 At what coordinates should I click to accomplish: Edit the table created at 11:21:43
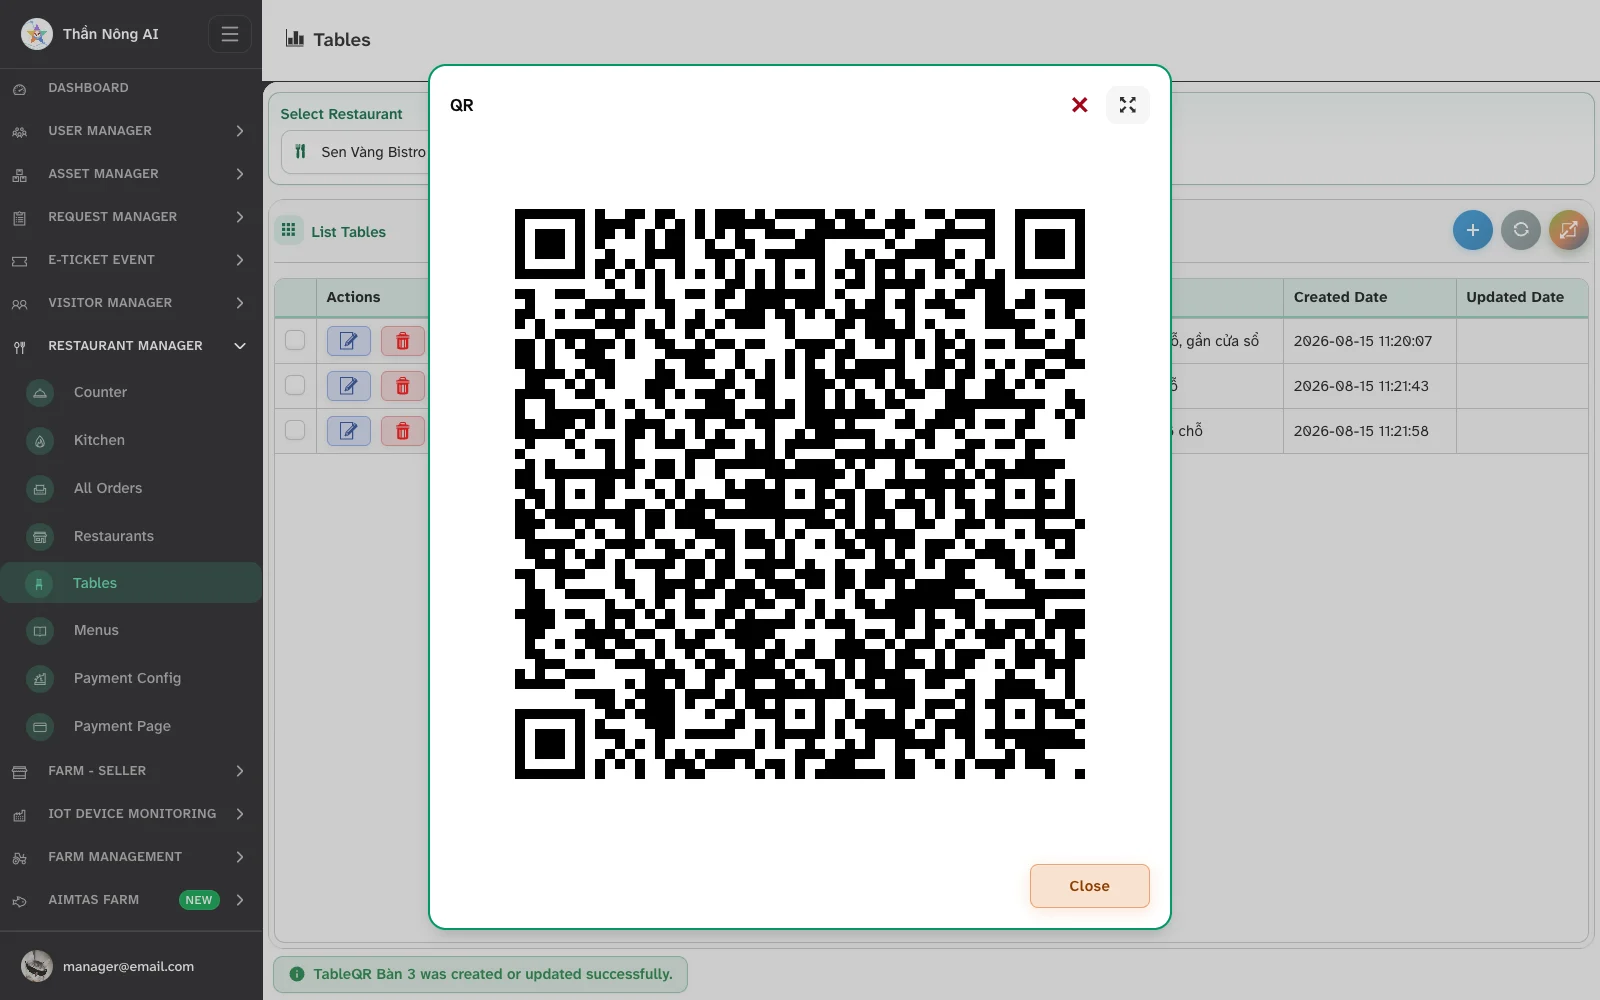pyautogui.click(x=349, y=386)
